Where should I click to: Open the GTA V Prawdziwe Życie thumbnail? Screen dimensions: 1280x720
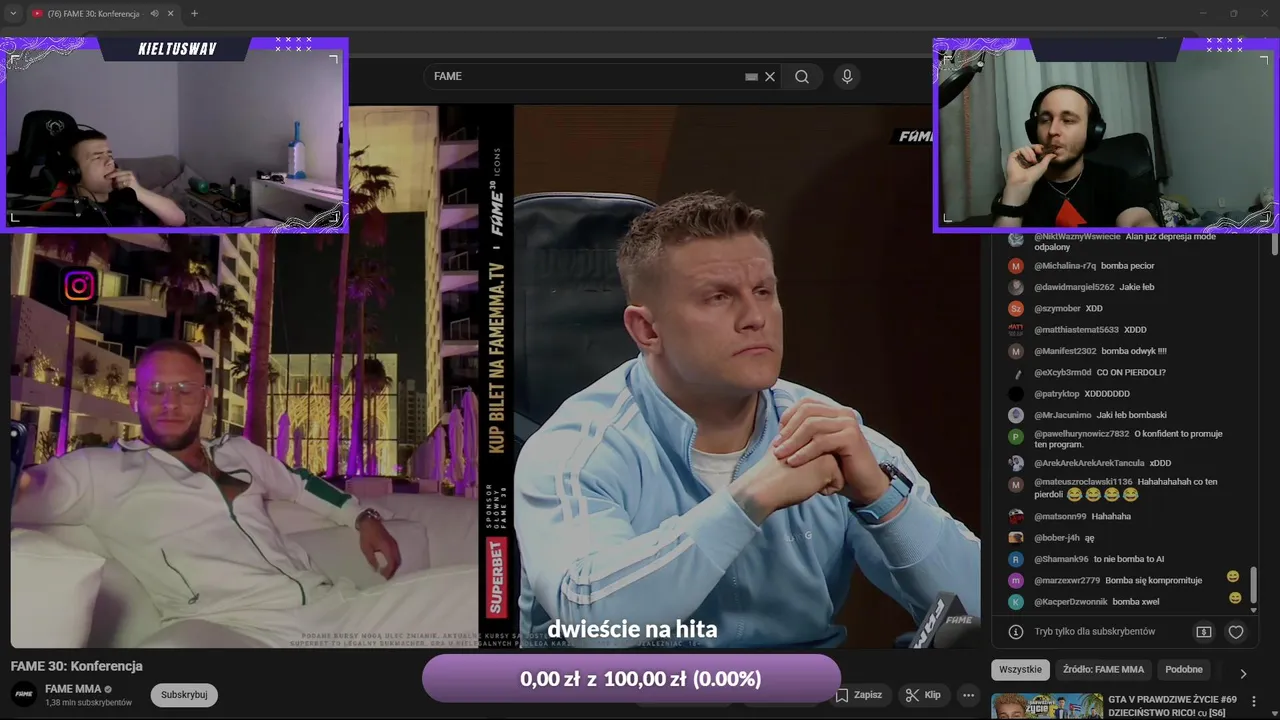tap(1047, 707)
